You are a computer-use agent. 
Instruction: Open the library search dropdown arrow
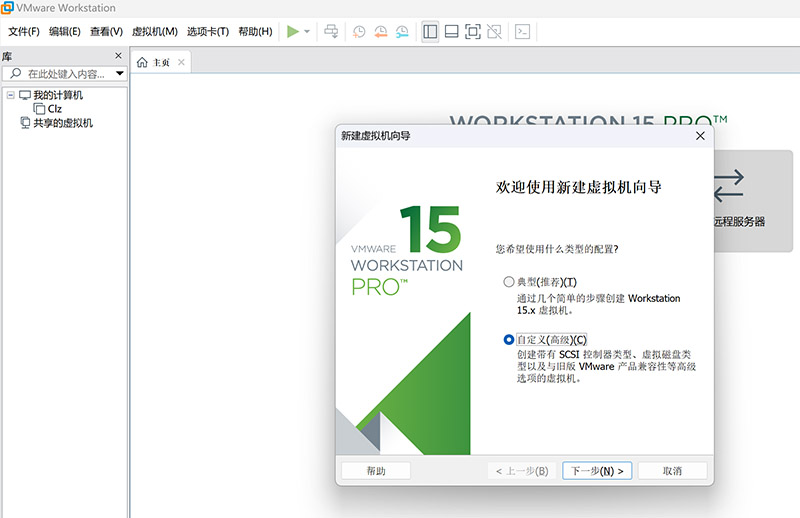click(119, 74)
